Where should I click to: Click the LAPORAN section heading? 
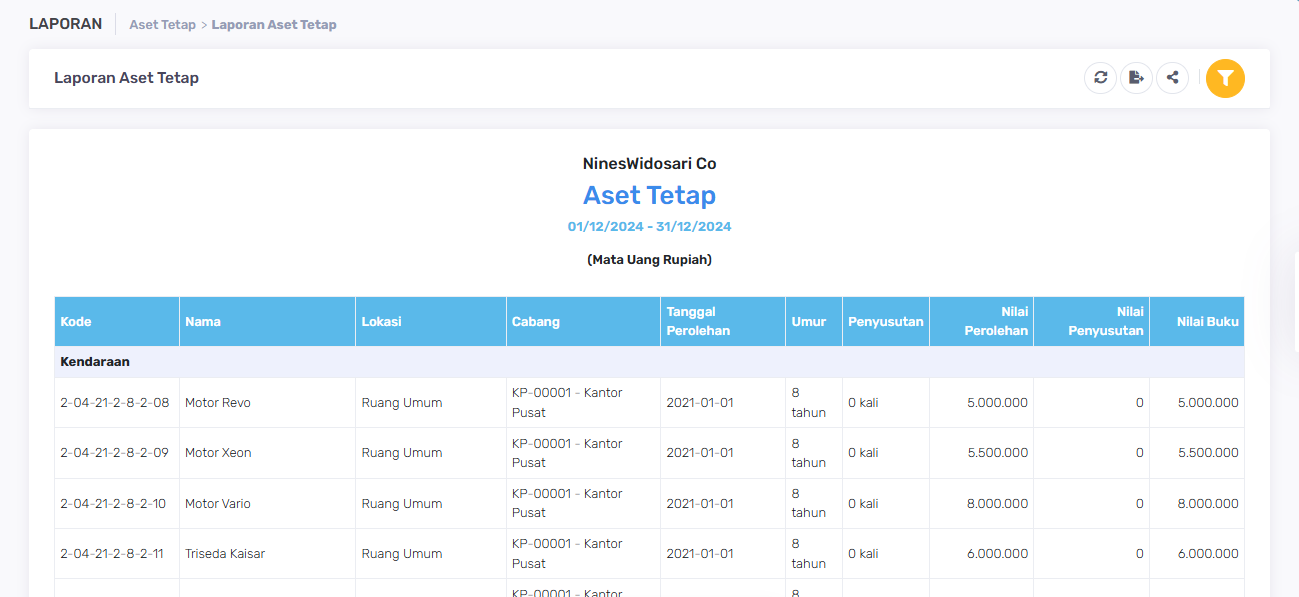(x=66, y=24)
